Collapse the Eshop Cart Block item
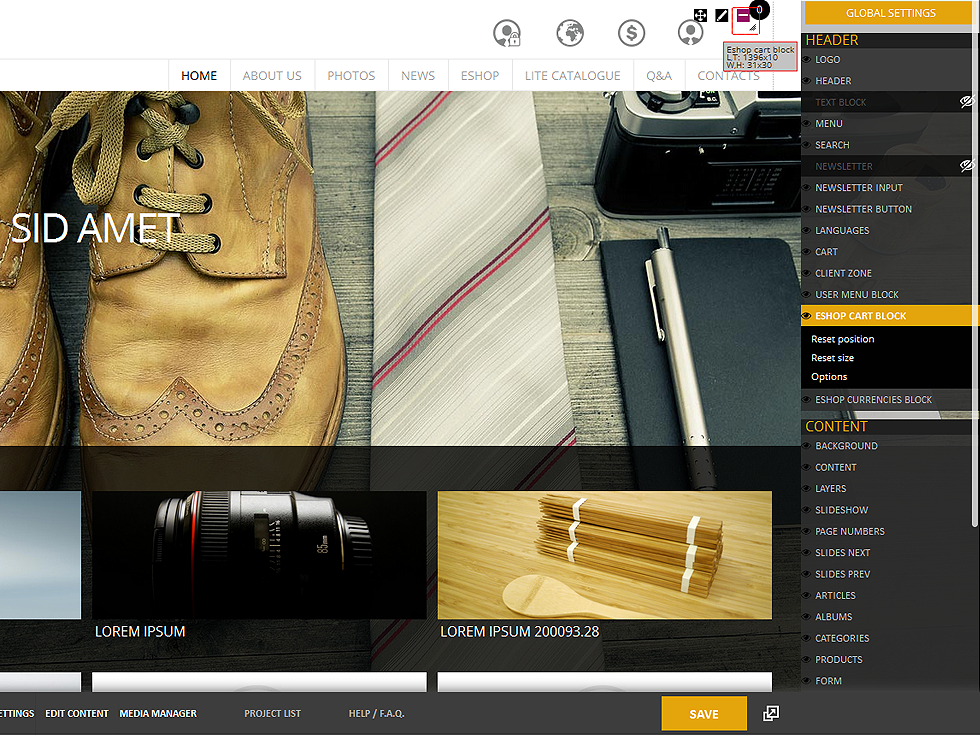 pos(860,316)
